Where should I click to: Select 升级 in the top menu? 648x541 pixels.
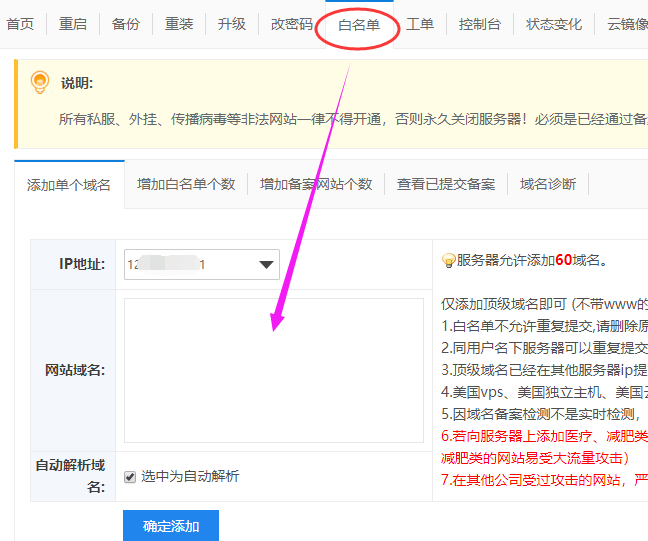[232, 24]
